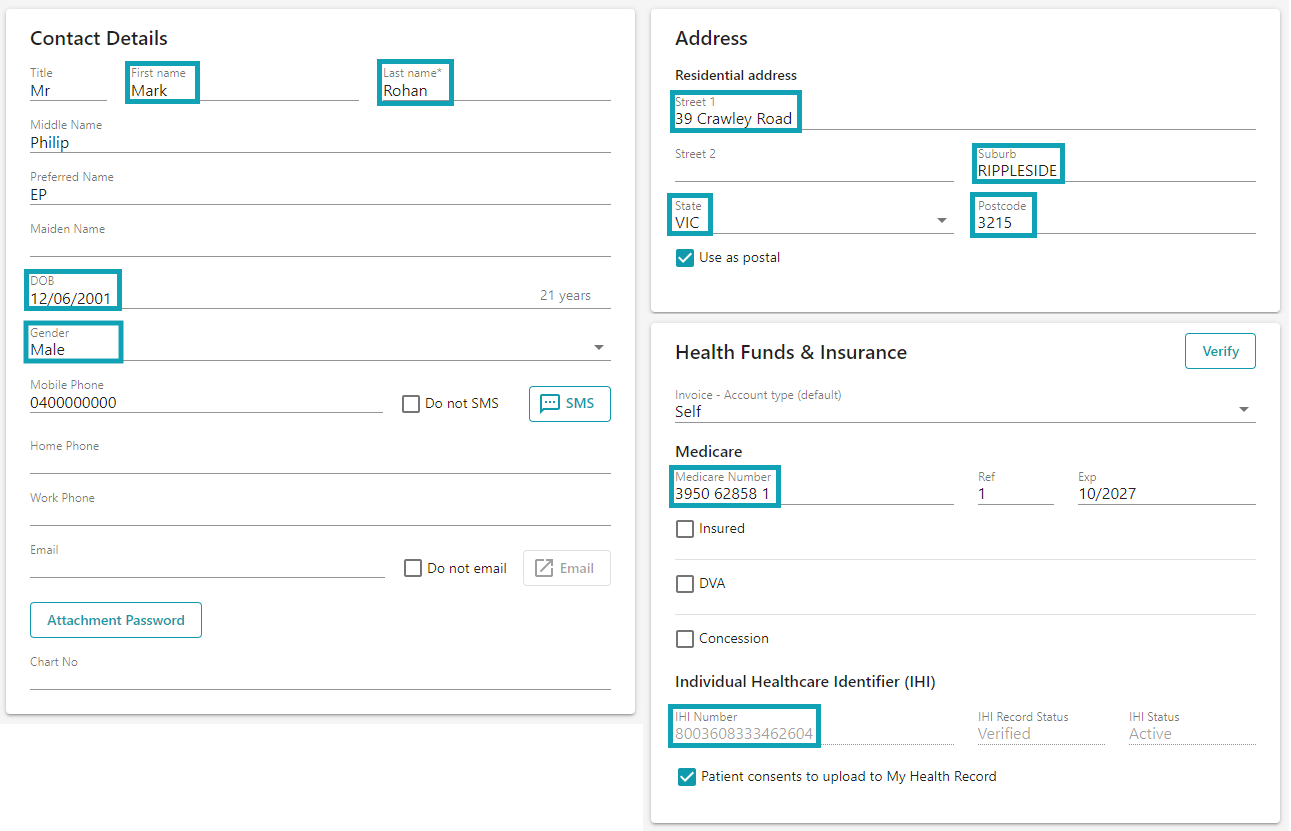Click the Verify button
The image size is (1291, 831).
[x=1219, y=350]
